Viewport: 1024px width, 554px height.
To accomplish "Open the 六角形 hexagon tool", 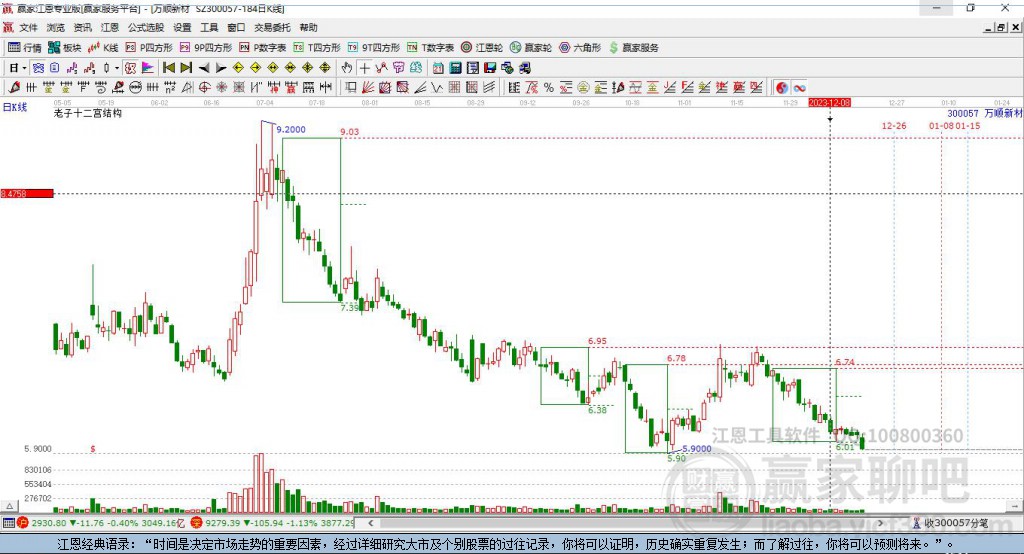I will (x=580, y=48).
